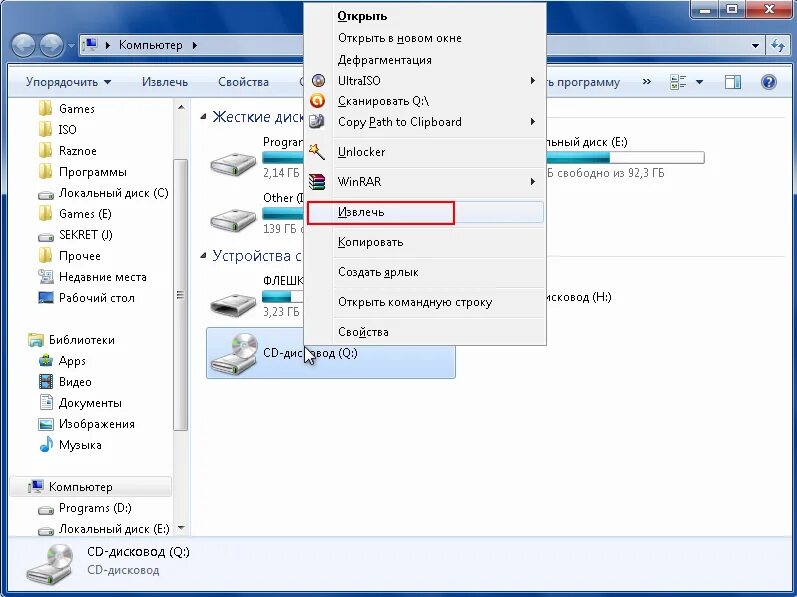Expand Copy Path to Clipboard submenu arrow
797x597 pixels.
click(x=532, y=121)
